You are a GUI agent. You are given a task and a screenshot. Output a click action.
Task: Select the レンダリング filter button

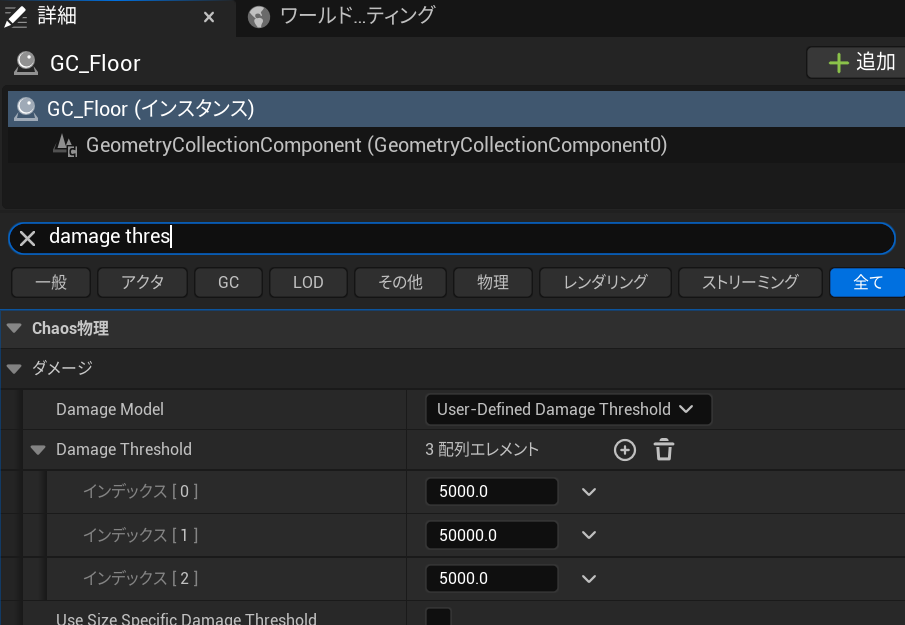(605, 283)
